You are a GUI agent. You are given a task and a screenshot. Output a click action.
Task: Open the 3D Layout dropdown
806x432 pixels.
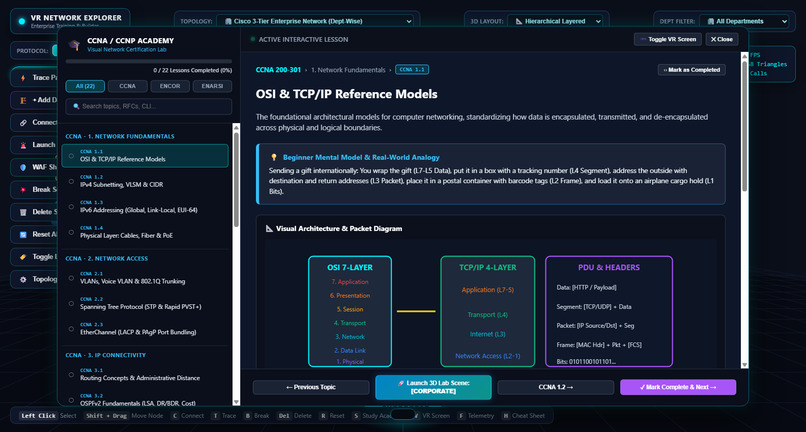[555, 22]
